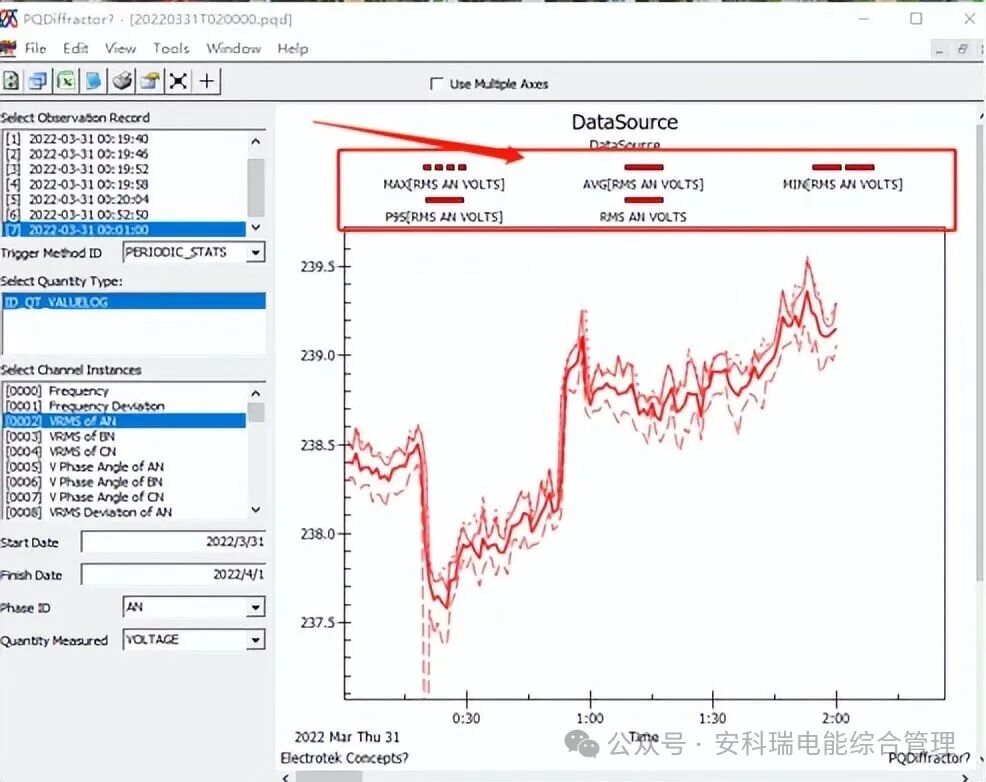This screenshot has width=986, height=782.
Task: Click the plus crosshair toolbar icon
Action: (x=207, y=81)
